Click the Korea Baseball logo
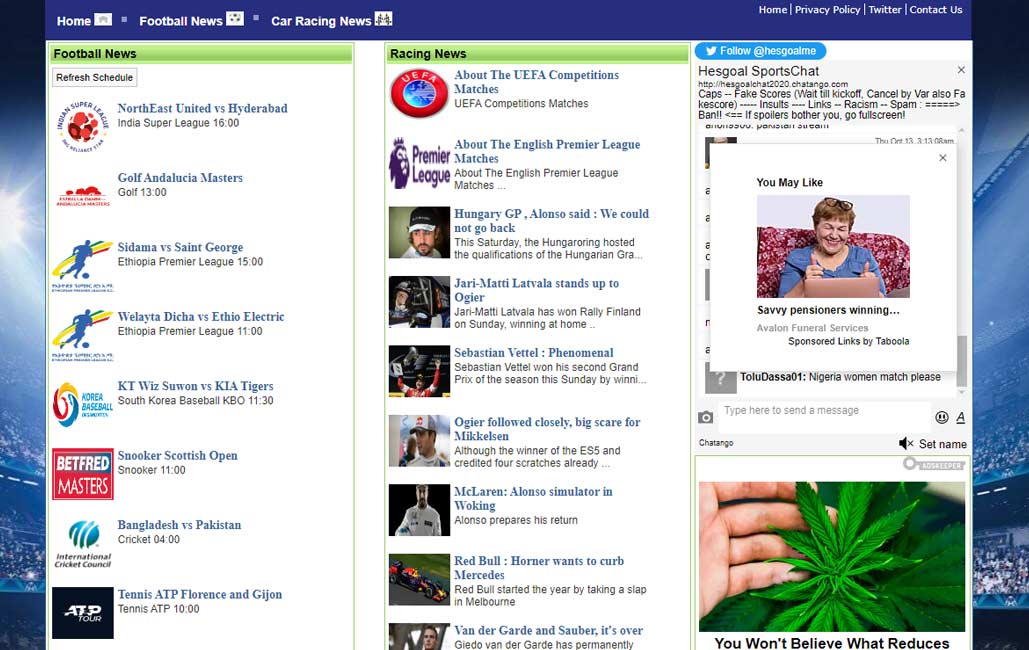This screenshot has height=650, width=1029. click(83, 404)
